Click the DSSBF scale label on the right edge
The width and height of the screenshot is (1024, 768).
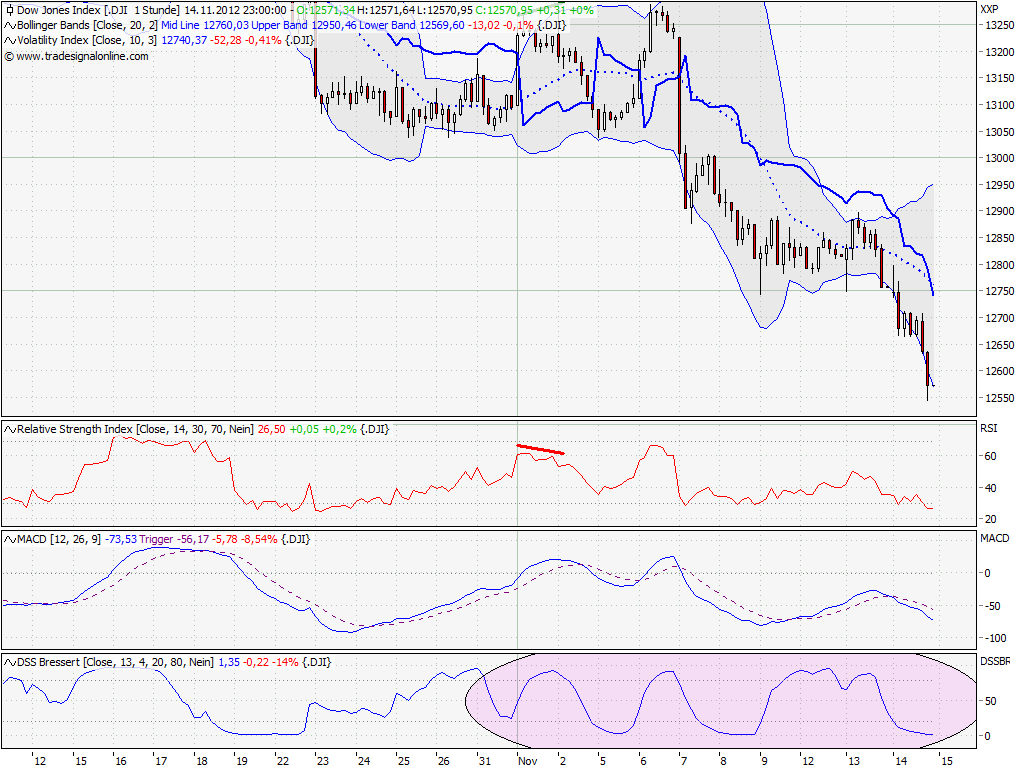tap(993, 661)
